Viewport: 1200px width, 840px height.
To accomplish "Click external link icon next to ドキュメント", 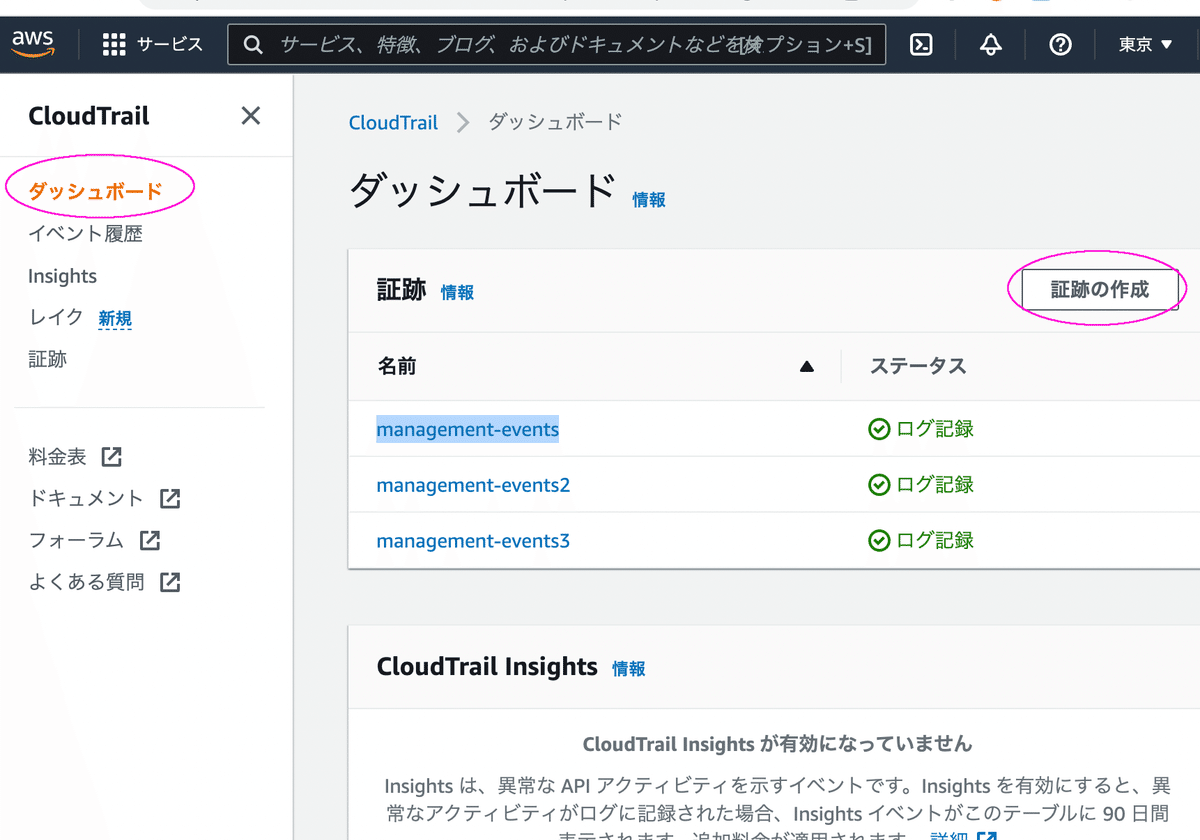I will click(170, 498).
